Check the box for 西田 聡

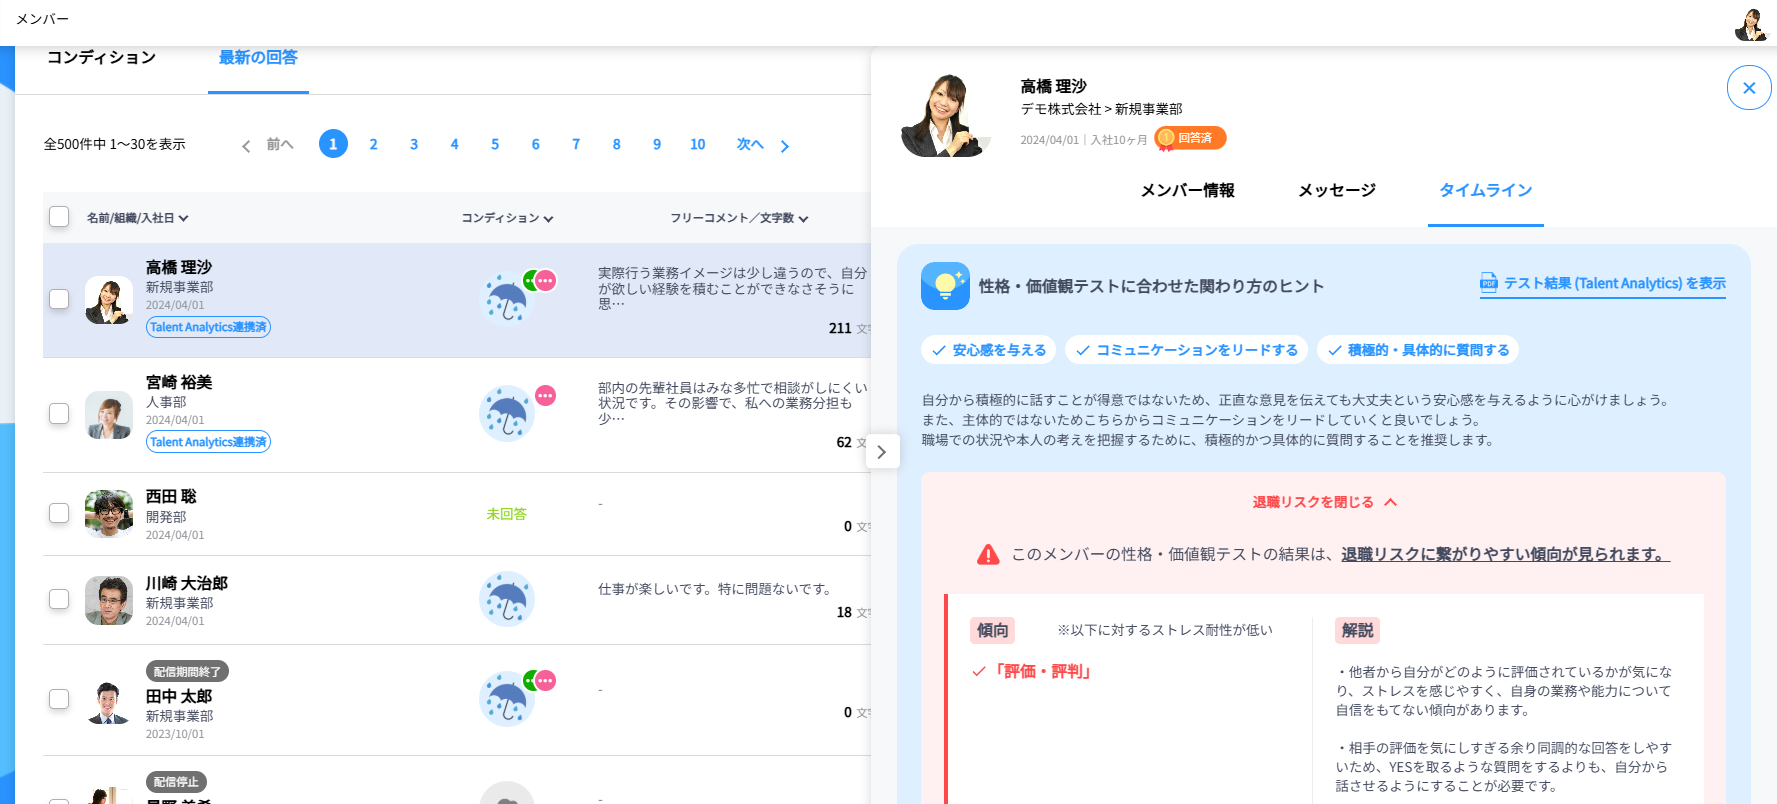pyautogui.click(x=59, y=513)
